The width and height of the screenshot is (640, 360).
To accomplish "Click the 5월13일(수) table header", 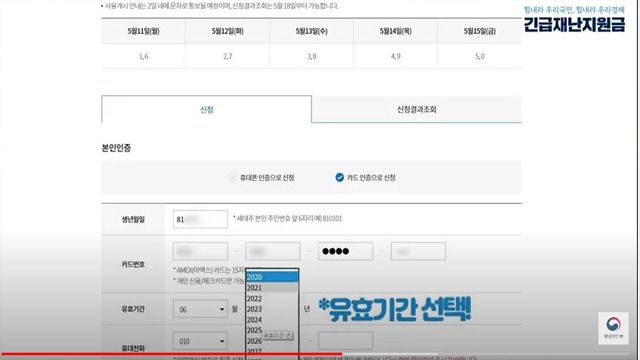I will [x=311, y=31].
